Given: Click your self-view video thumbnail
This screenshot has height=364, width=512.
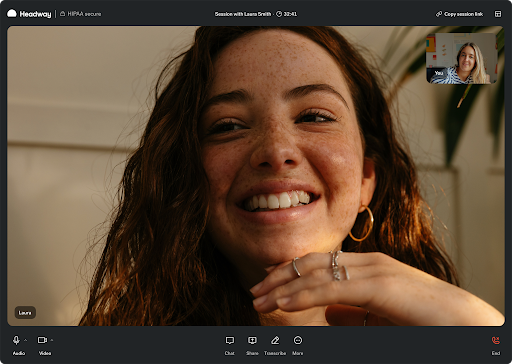Looking at the screenshot, I should pos(462,58).
